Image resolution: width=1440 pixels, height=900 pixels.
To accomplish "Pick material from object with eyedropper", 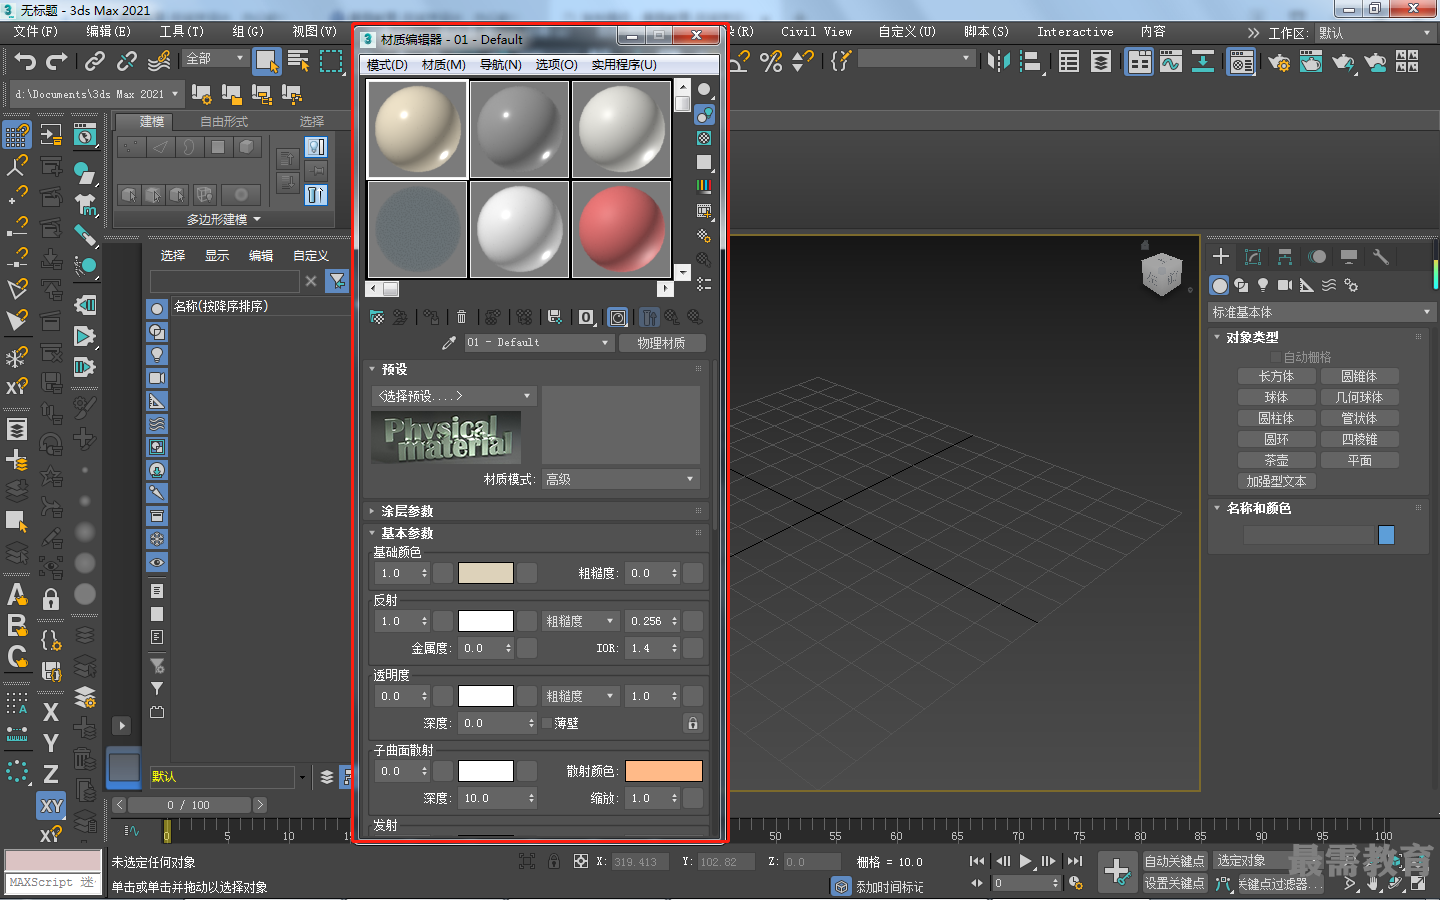I will click(449, 342).
